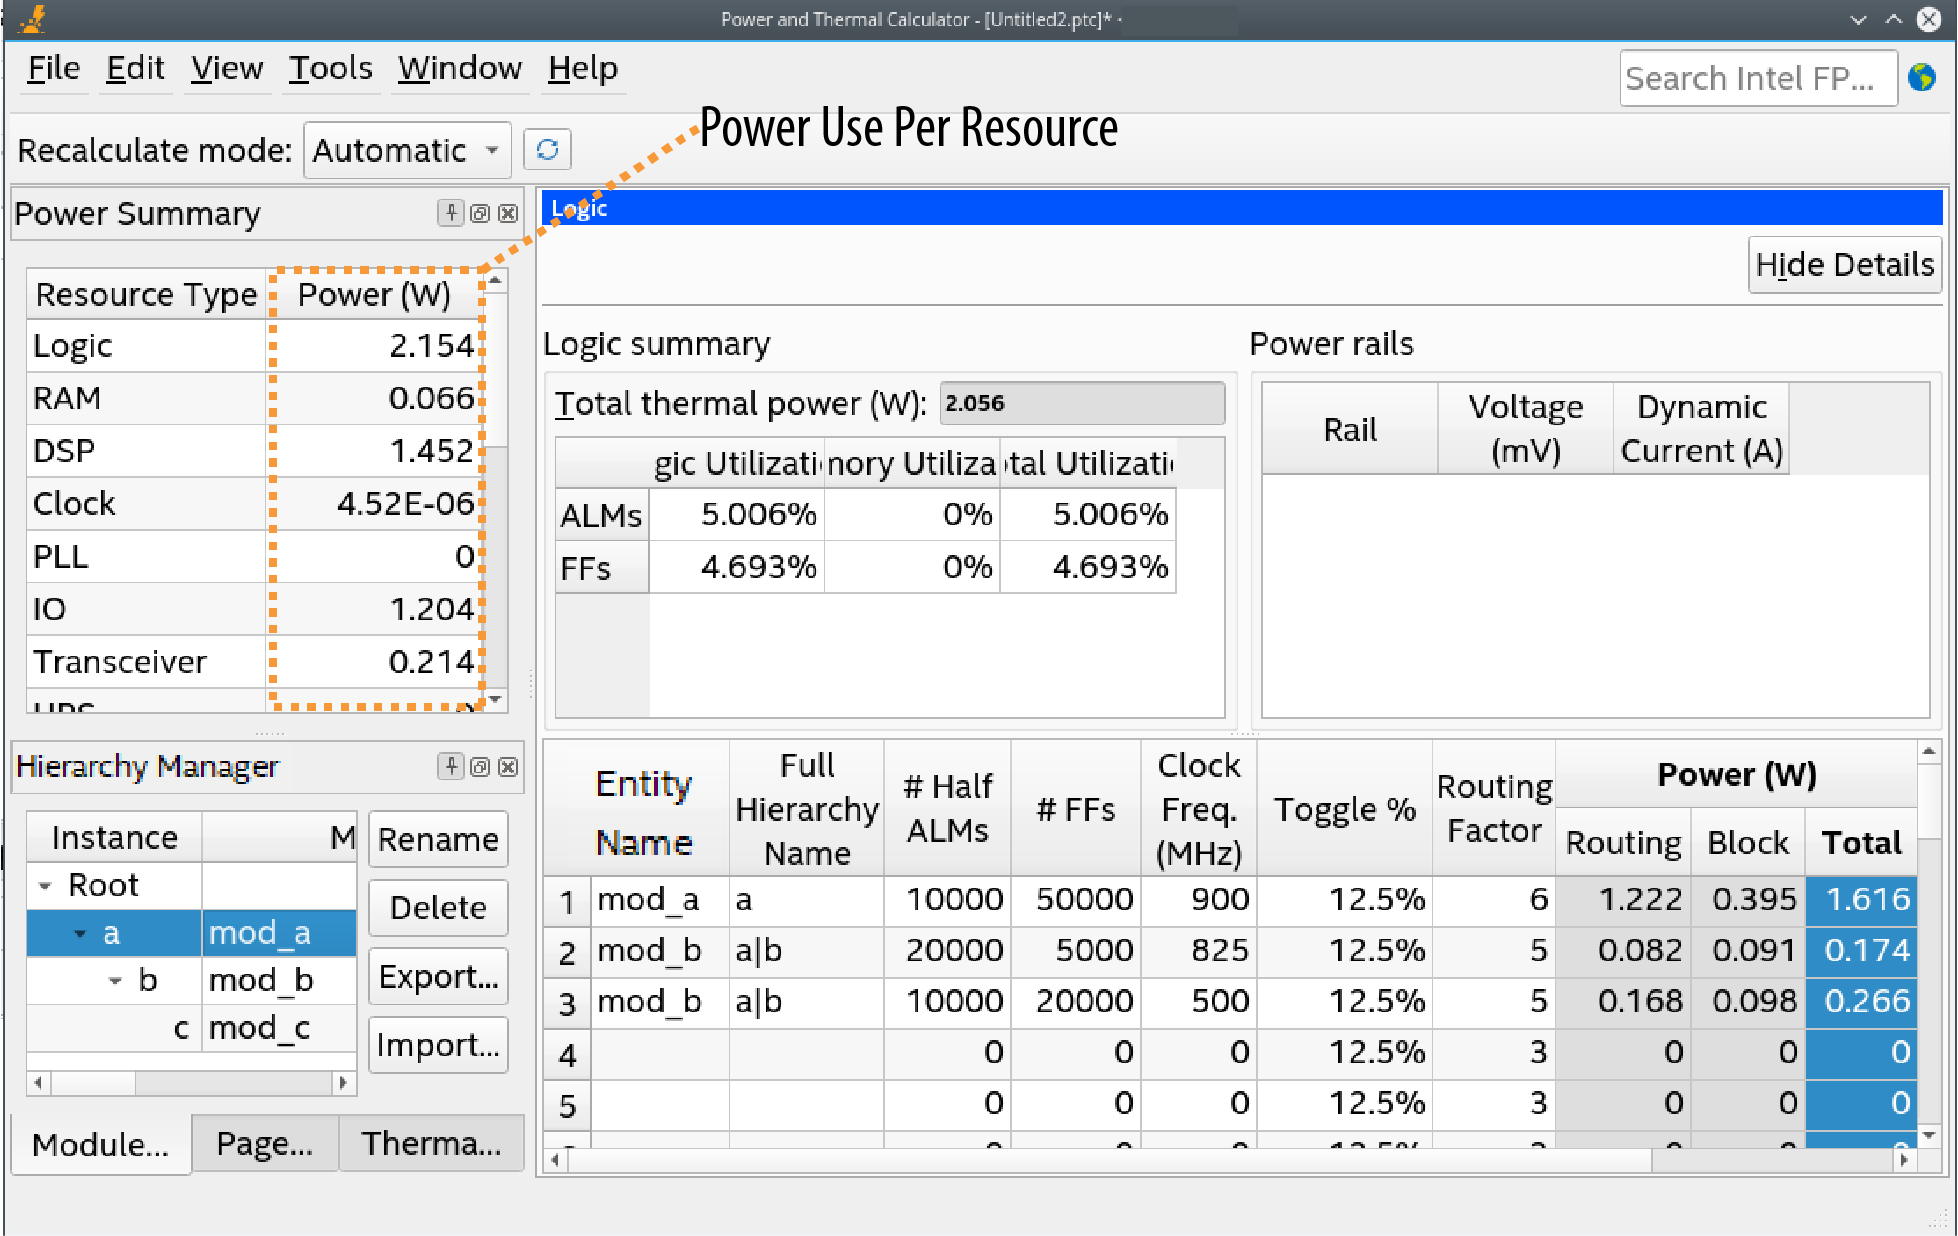
Task: Collapse the Root tree node
Action: [x=45, y=885]
